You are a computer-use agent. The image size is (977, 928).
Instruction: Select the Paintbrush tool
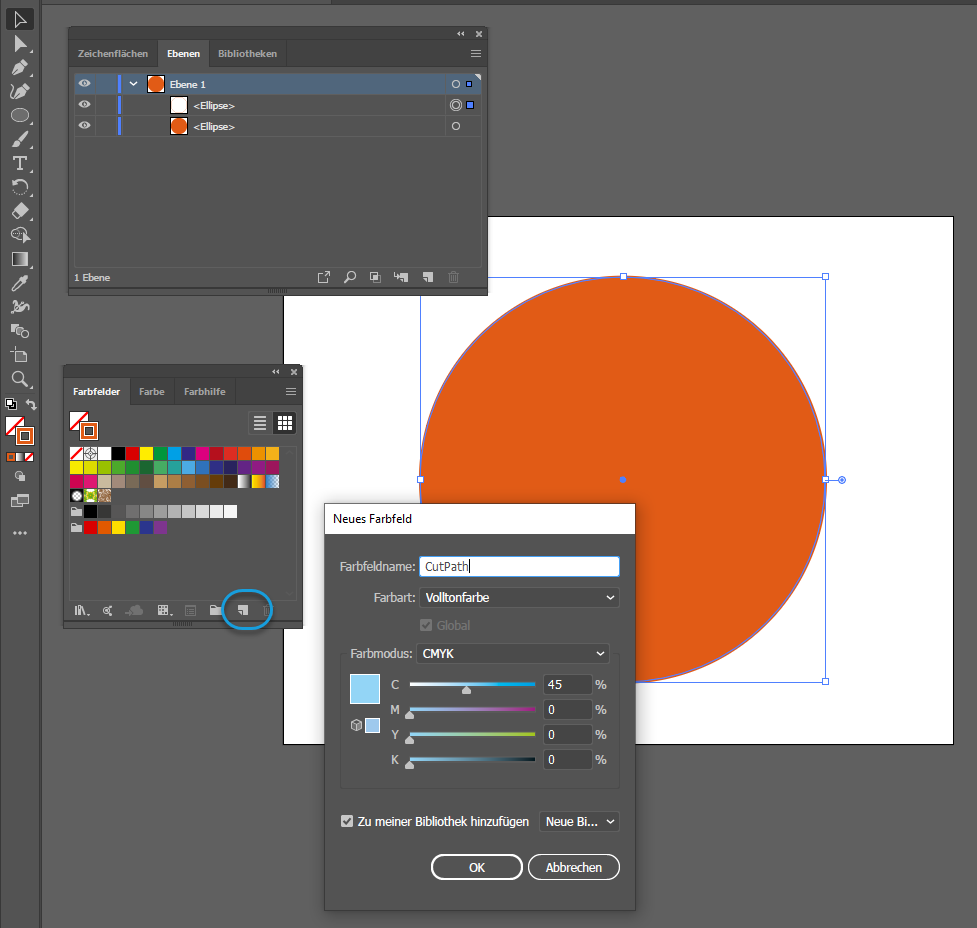(20, 140)
